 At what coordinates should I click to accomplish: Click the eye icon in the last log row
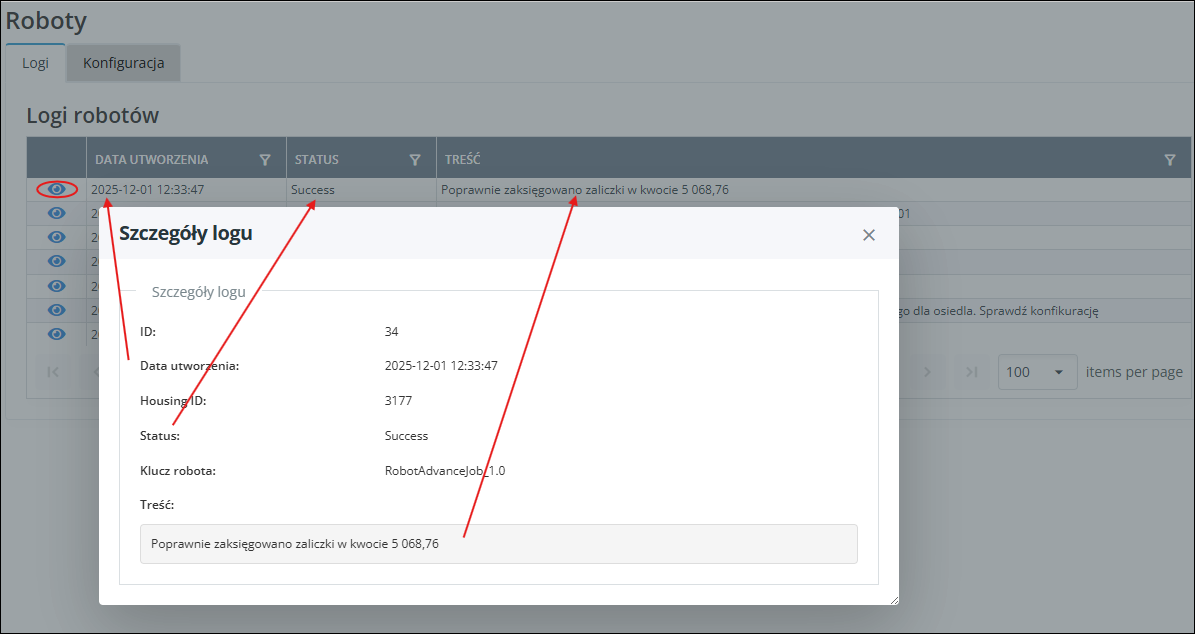[x=57, y=334]
